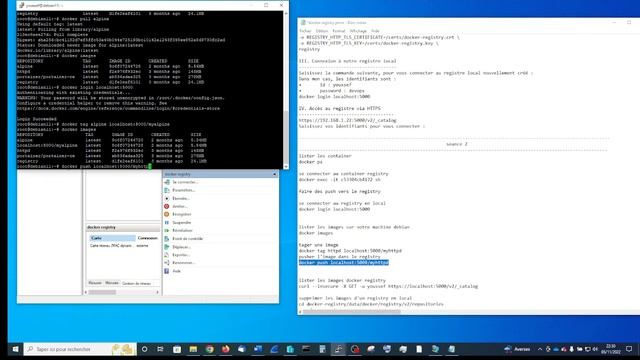Click 'docker exec -it' command line in Notepad

tap(340, 180)
